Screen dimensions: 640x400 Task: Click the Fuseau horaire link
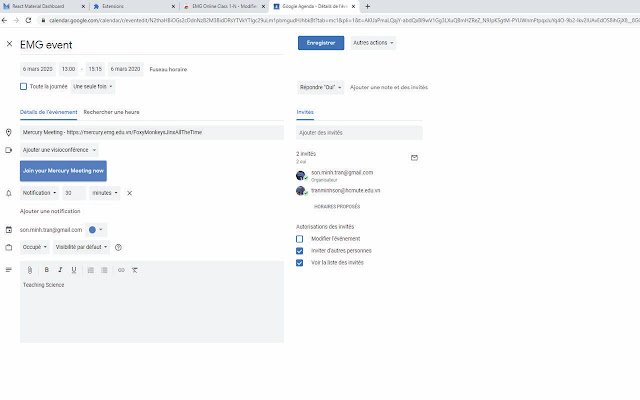[168, 69]
